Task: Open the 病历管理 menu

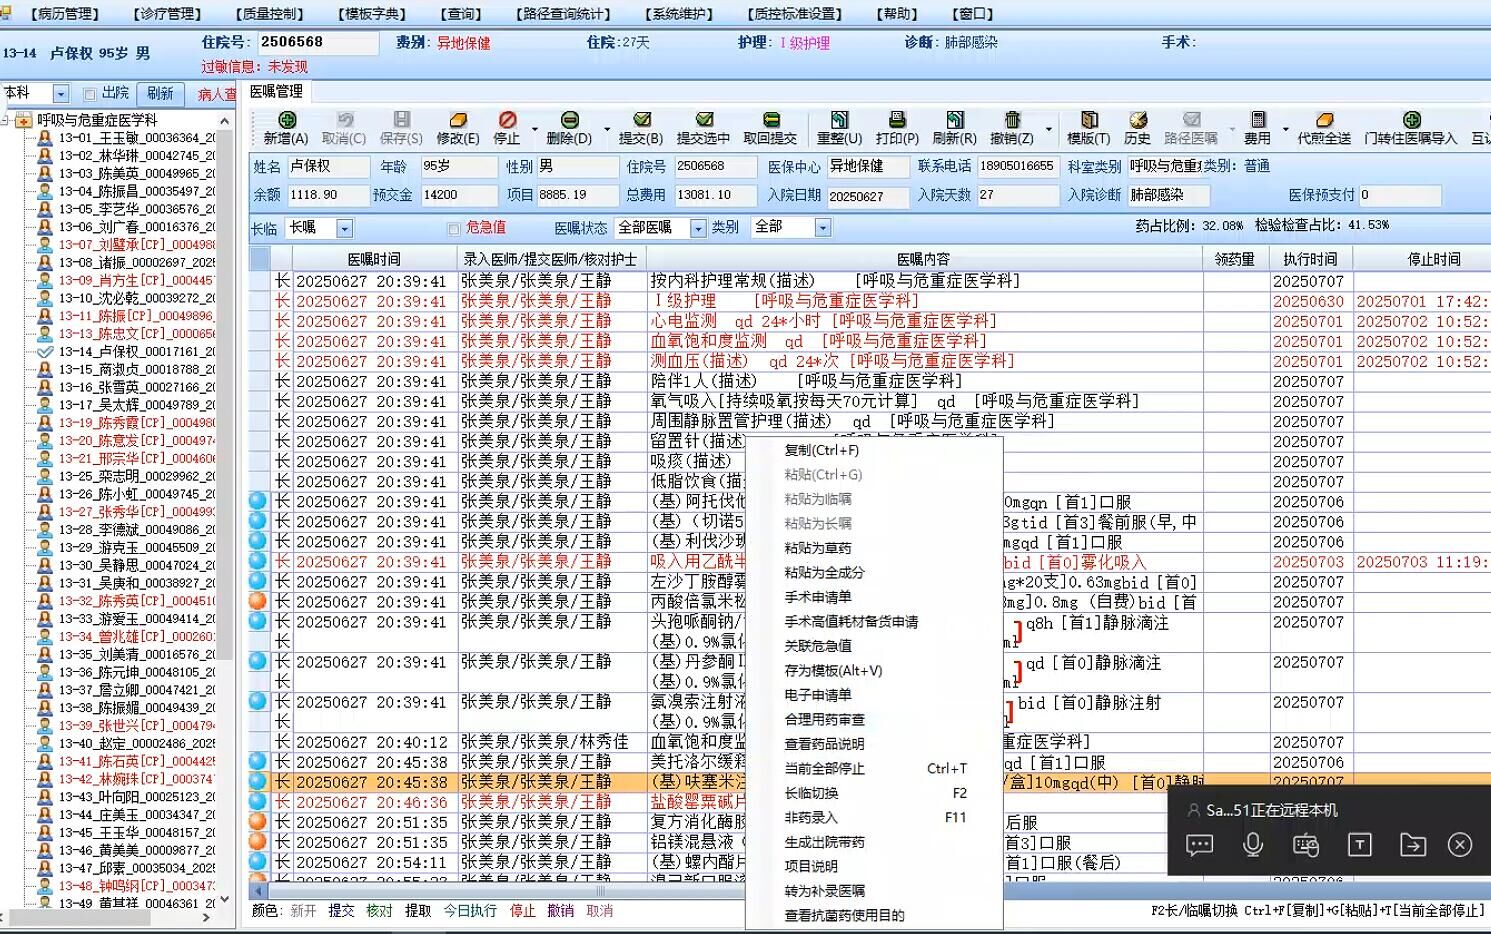Action: 64,14
